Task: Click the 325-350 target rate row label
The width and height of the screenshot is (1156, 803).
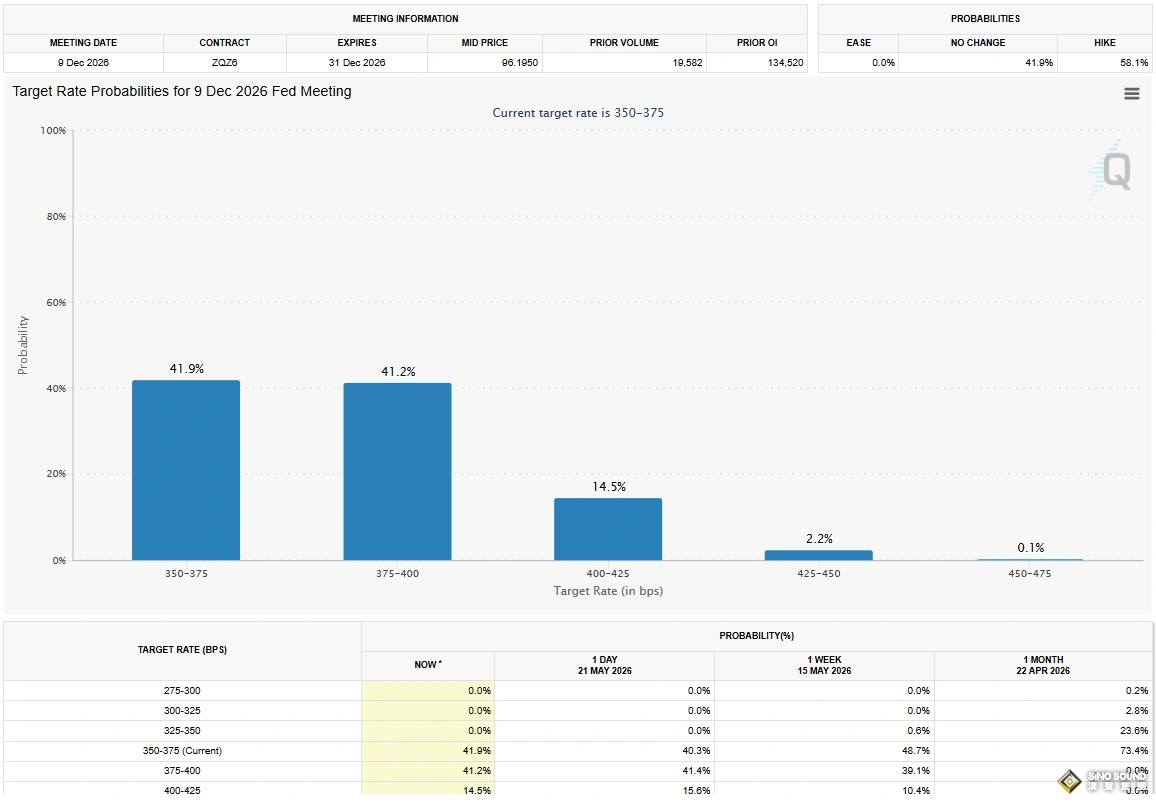Action: [182, 731]
